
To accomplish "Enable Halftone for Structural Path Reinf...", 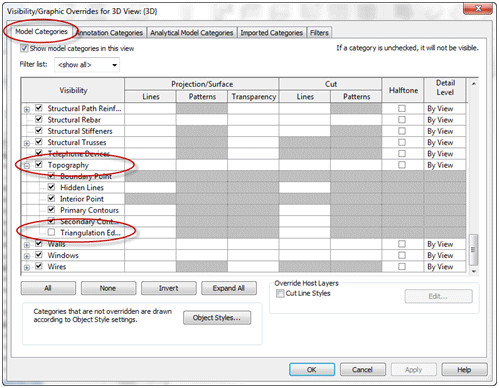I will pyautogui.click(x=402, y=108).
